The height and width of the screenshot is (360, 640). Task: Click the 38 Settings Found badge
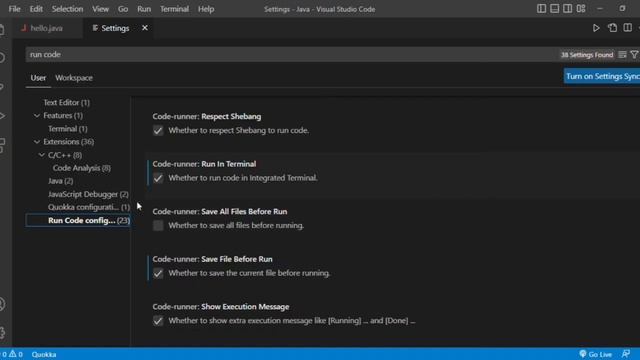pos(587,55)
